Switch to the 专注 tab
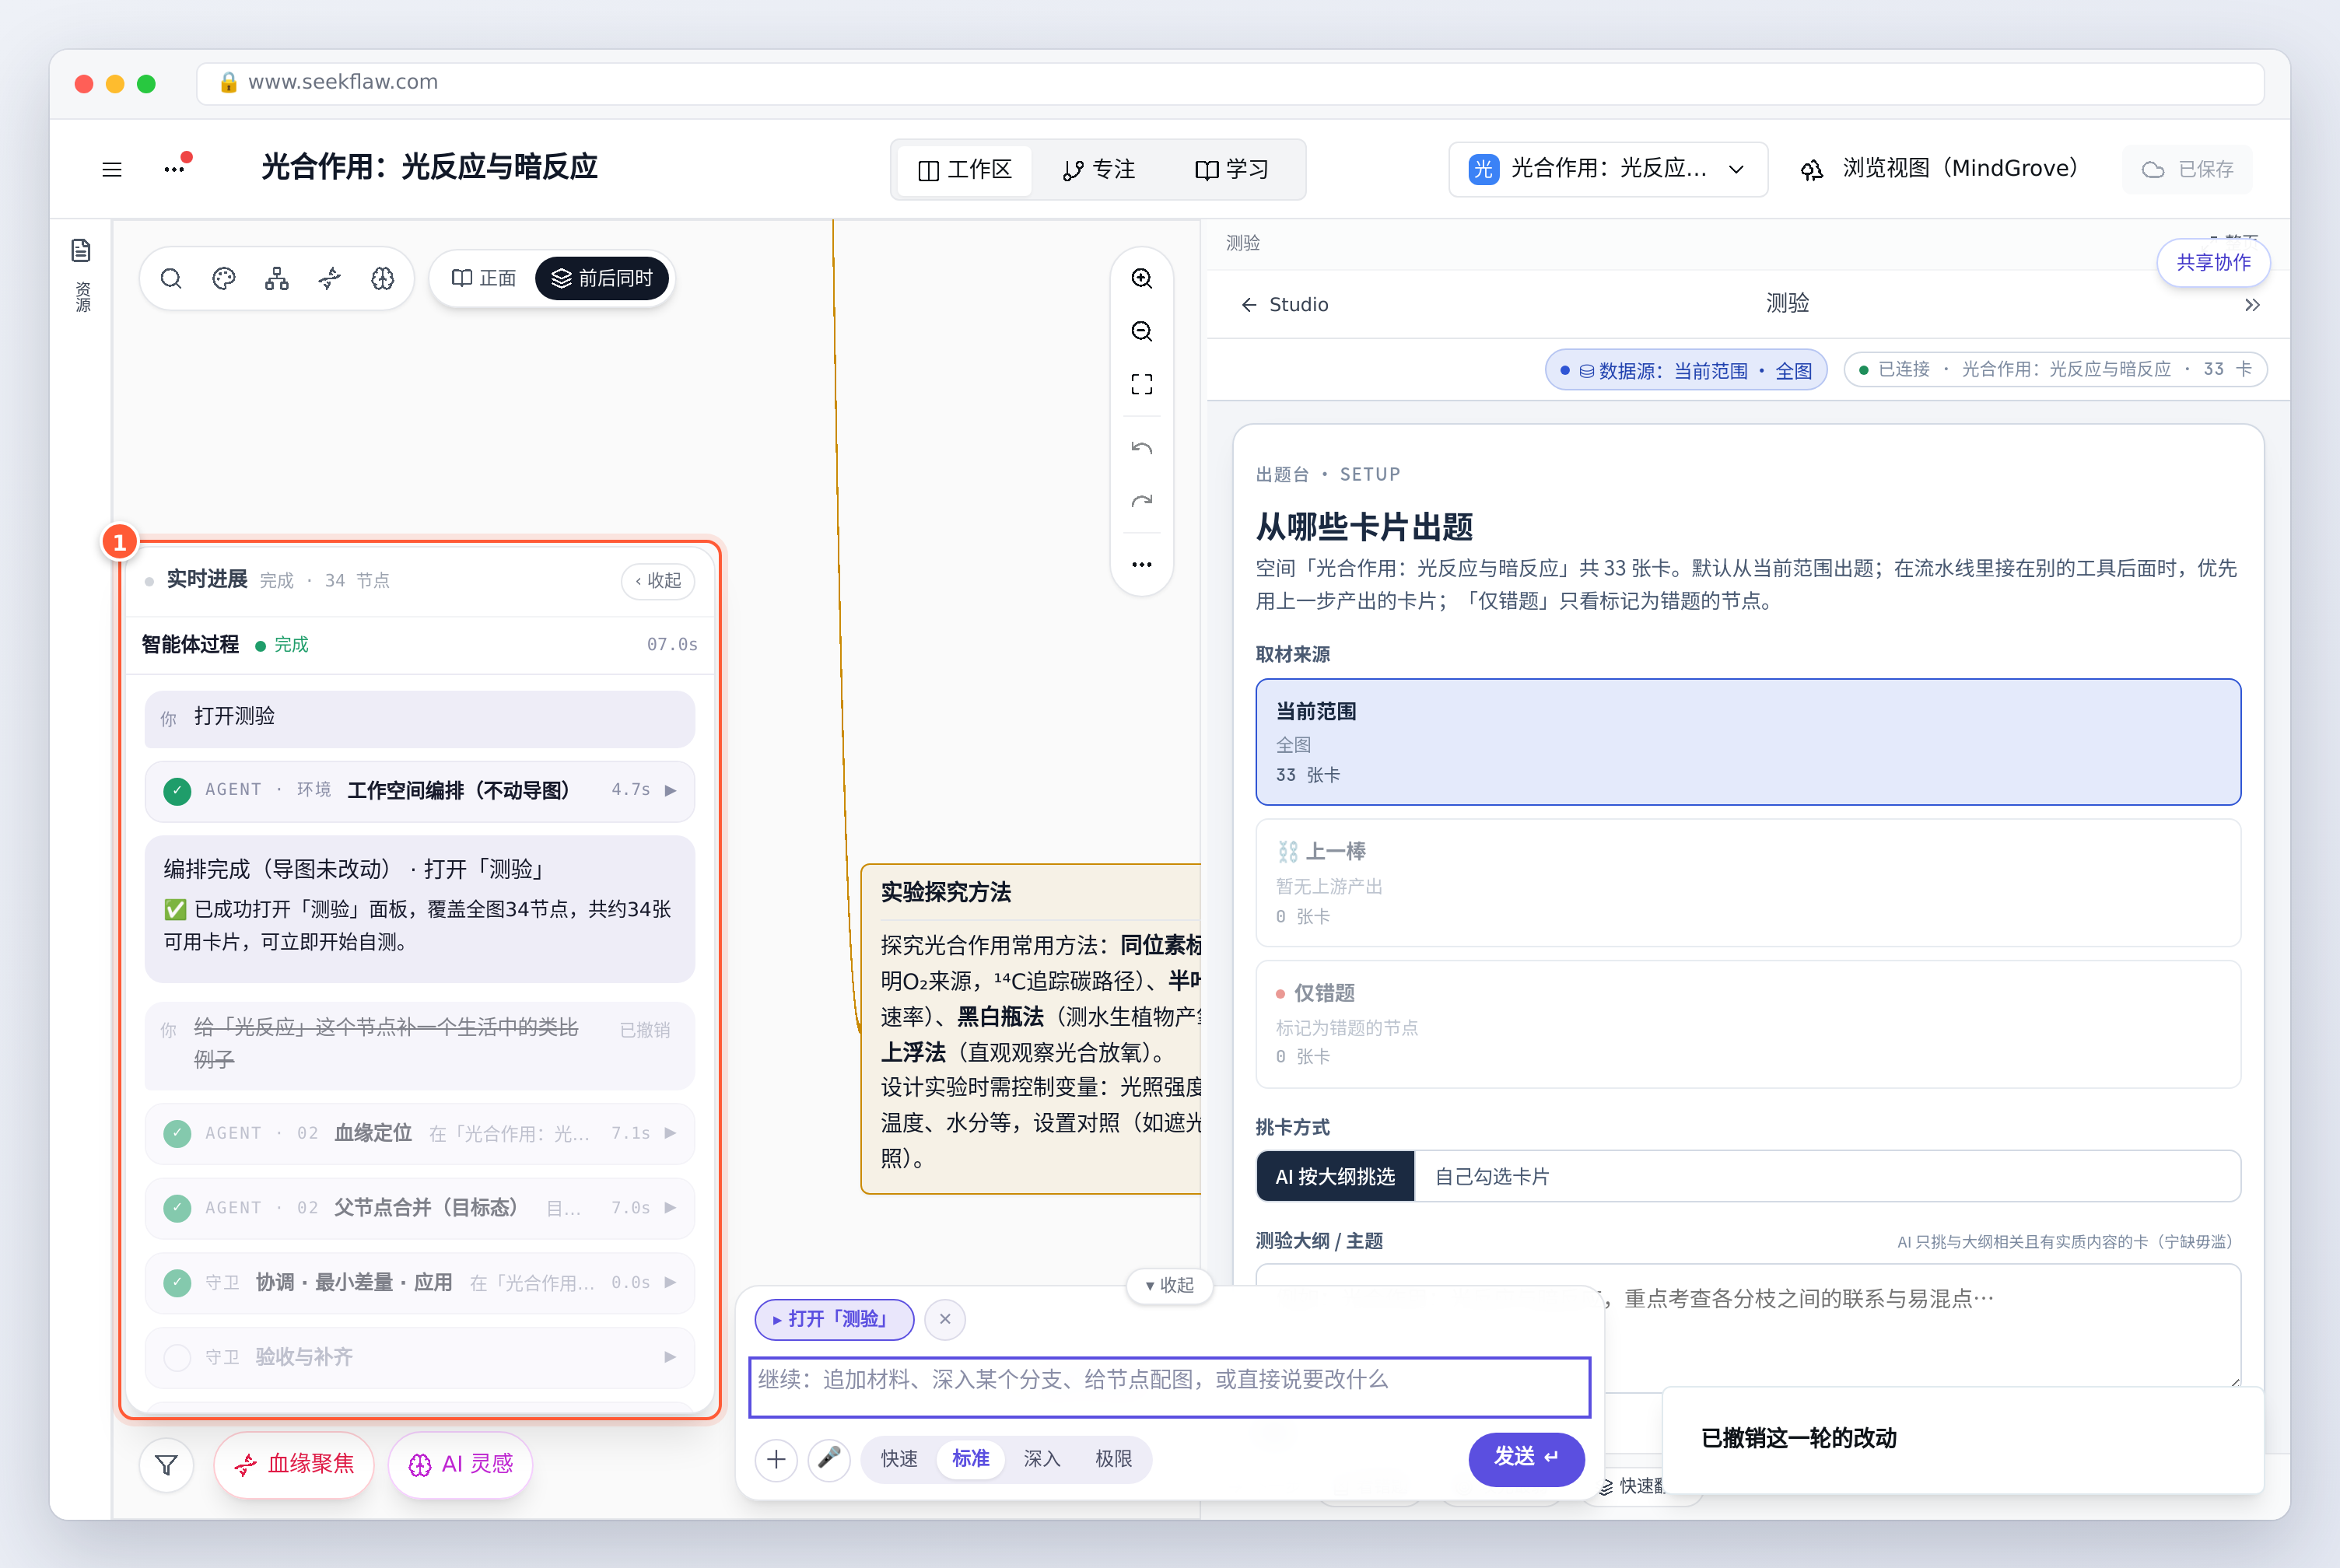The image size is (2340, 1568). [1098, 170]
